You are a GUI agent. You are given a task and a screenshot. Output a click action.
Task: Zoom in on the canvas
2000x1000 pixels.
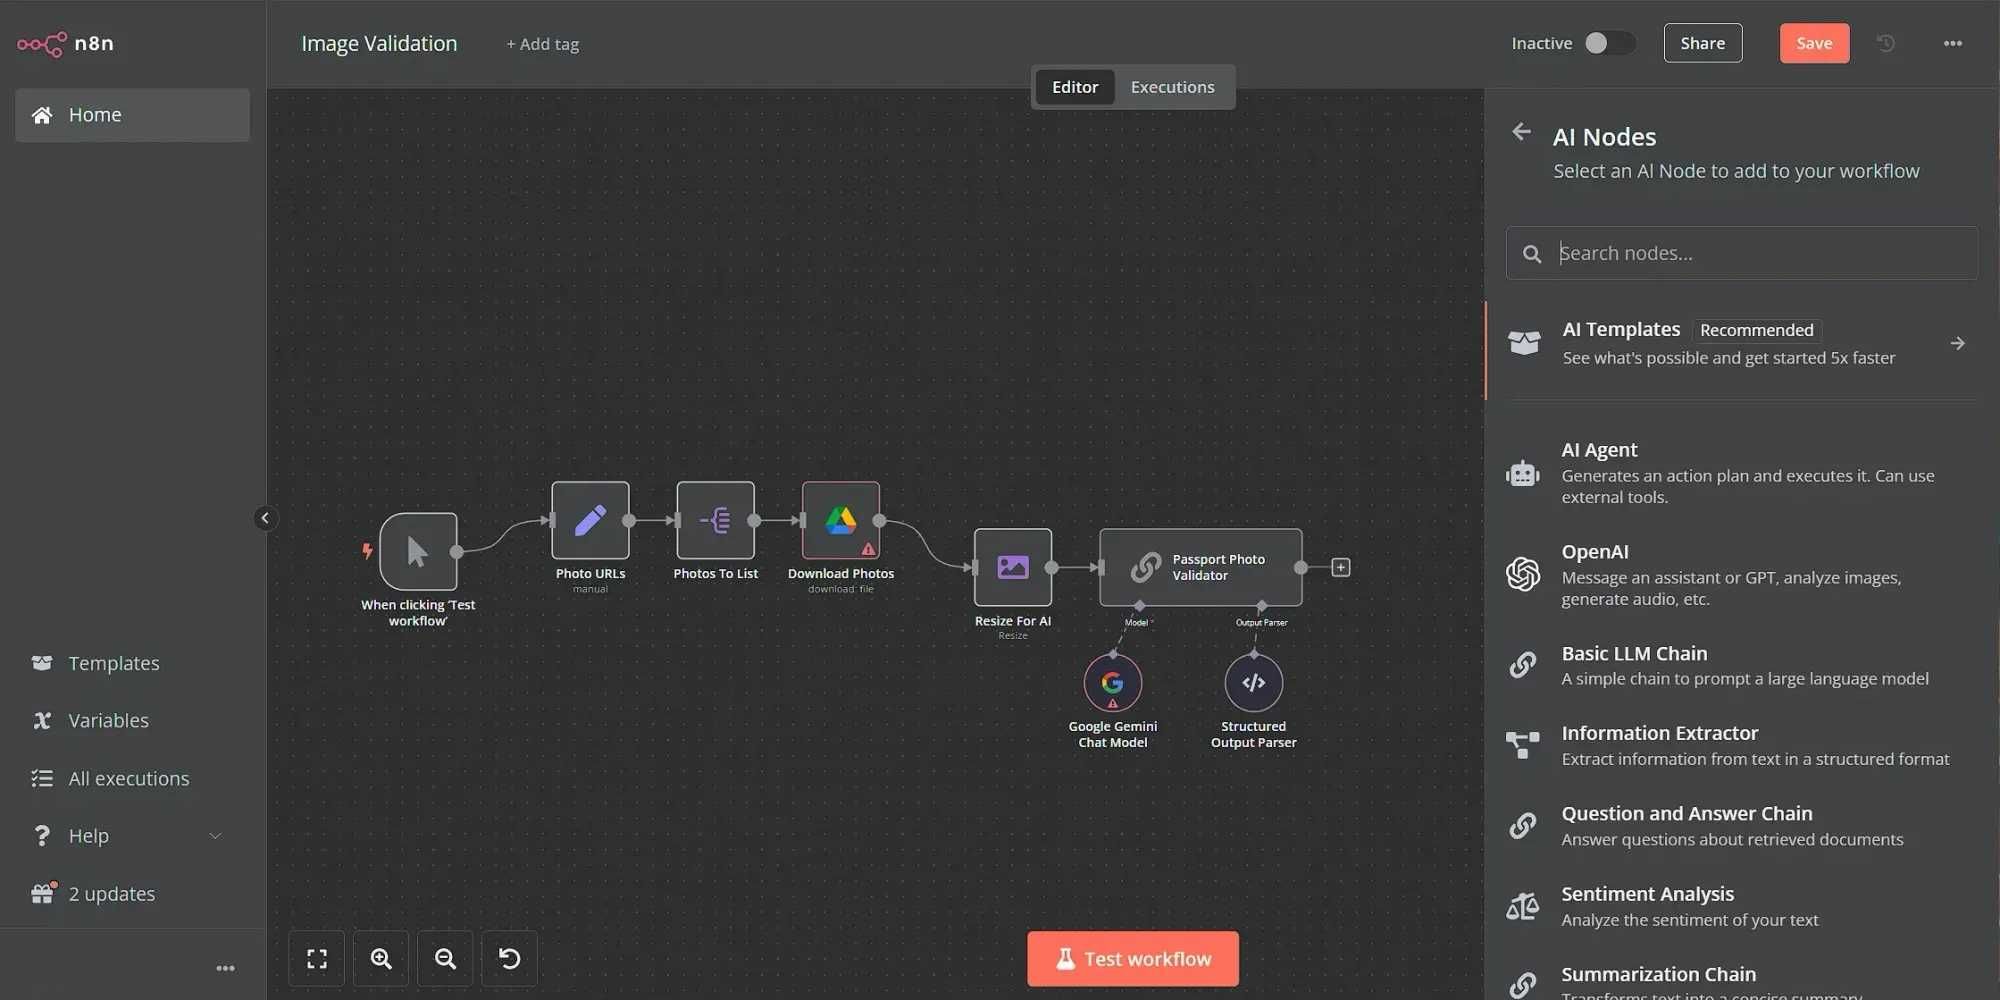(381, 959)
